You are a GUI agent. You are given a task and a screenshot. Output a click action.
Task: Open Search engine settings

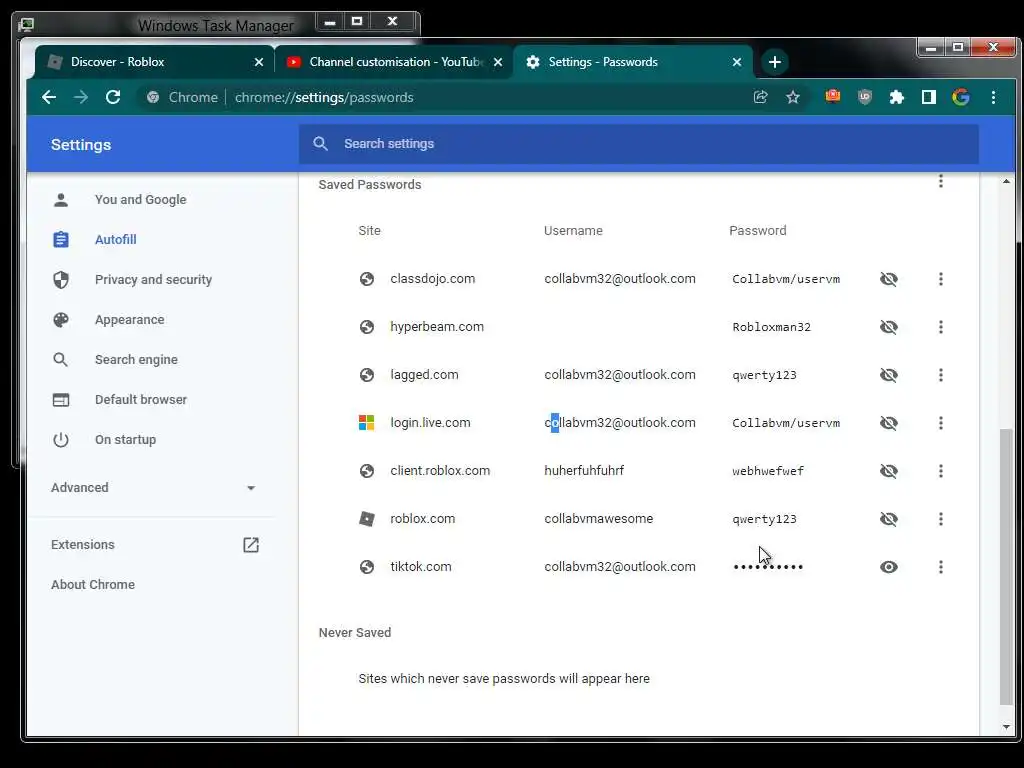tap(136, 360)
